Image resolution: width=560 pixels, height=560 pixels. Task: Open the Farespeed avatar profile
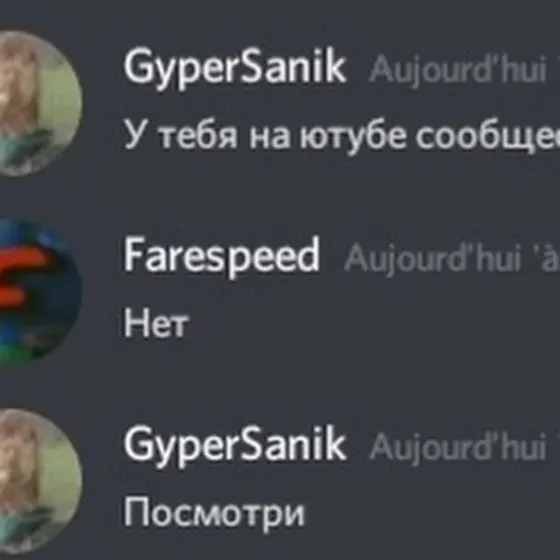[40, 293]
